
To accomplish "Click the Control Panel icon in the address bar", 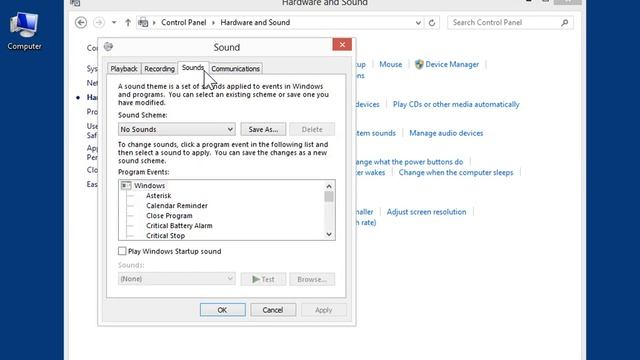I will pyautogui.click(x=143, y=22).
